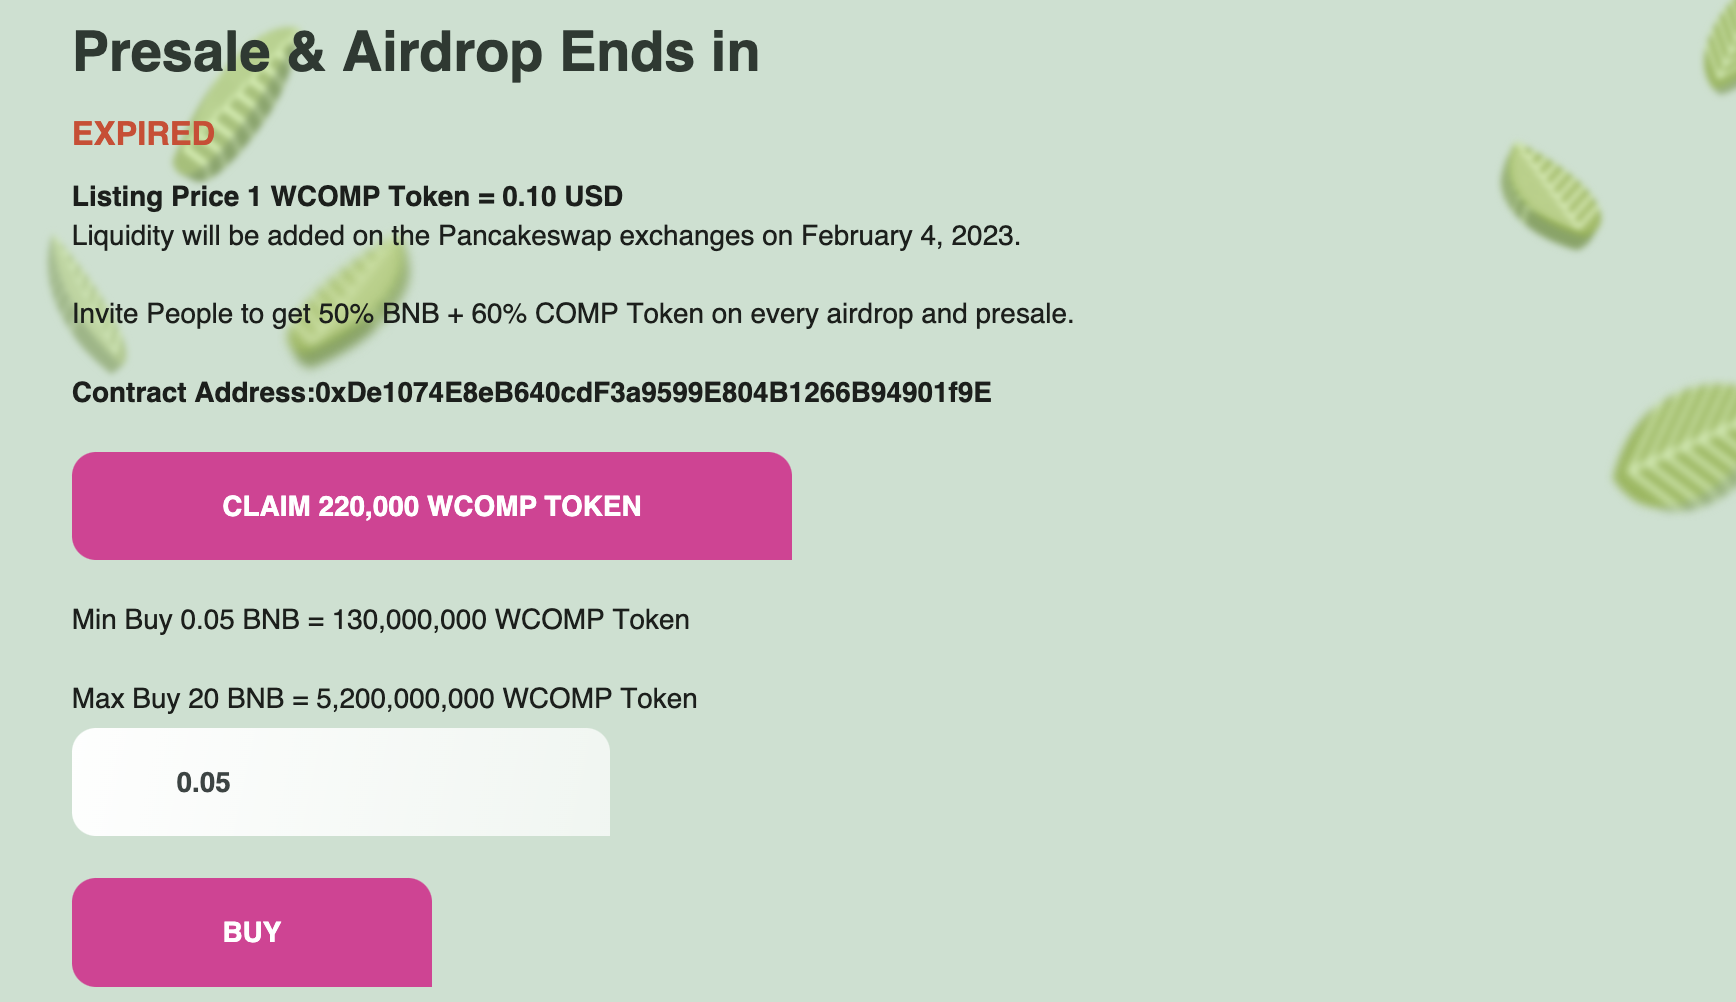Image resolution: width=1736 pixels, height=1002 pixels.
Task: Click the green leaf right of liquidity text
Action: (1550, 195)
